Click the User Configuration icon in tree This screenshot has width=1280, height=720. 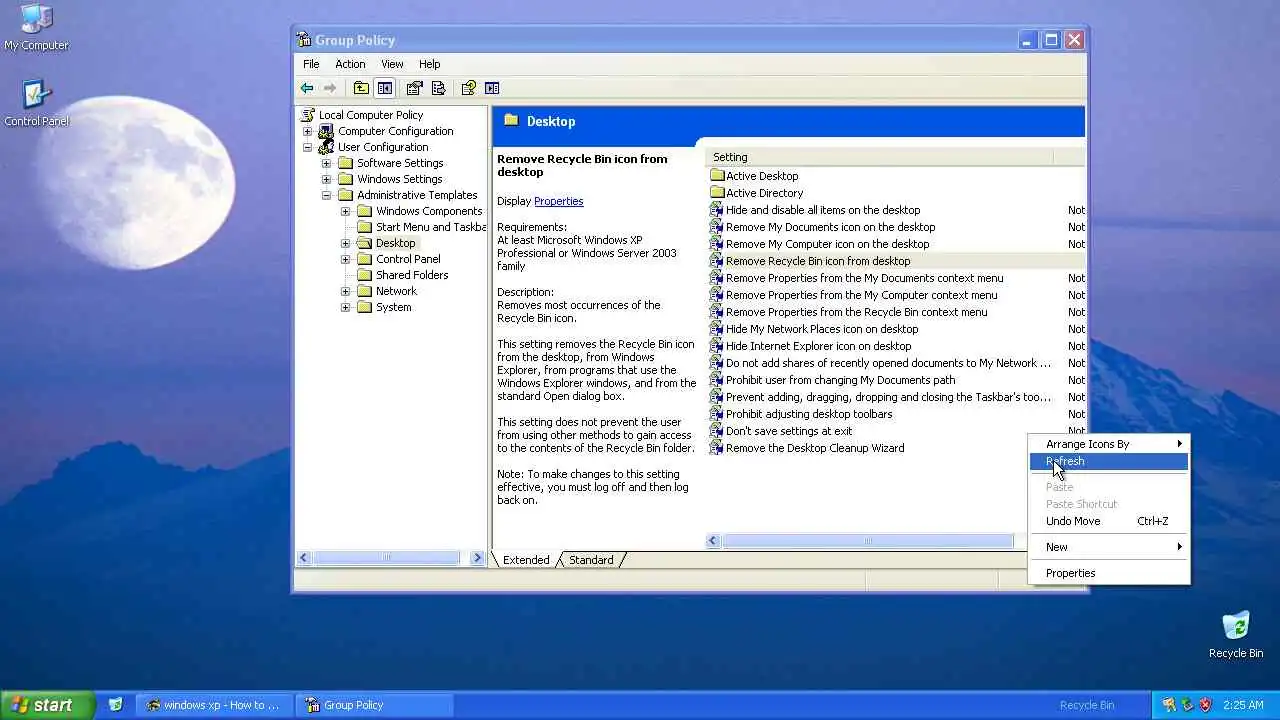(x=326, y=147)
